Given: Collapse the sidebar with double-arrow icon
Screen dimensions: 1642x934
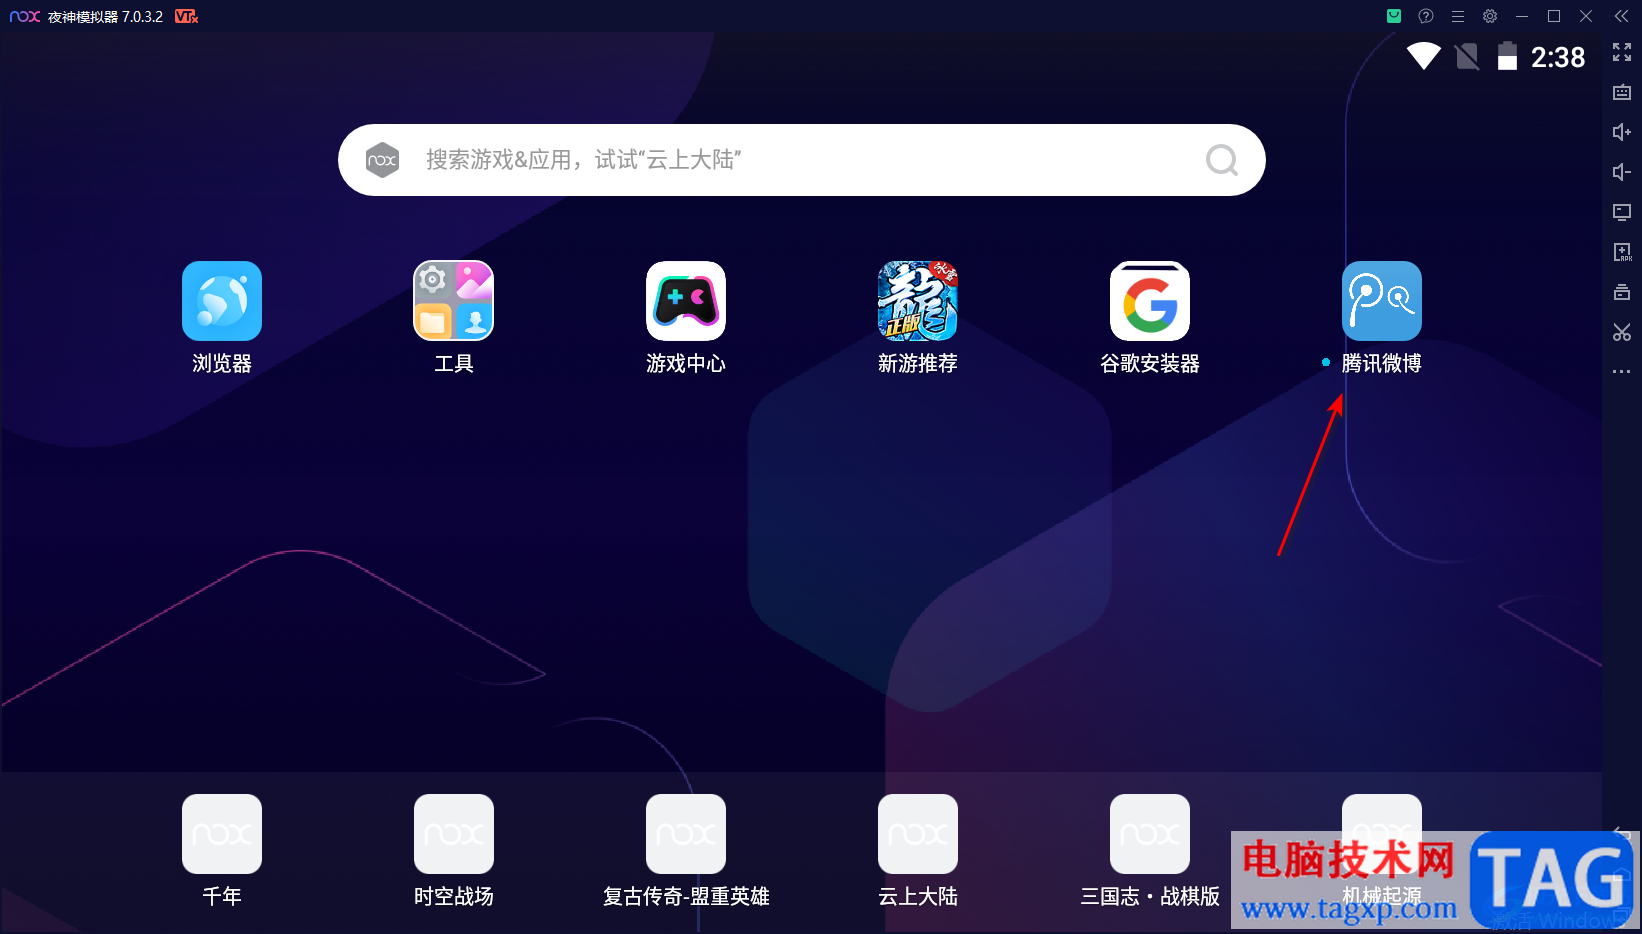Looking at the screenshot, I should (1622, 16).
